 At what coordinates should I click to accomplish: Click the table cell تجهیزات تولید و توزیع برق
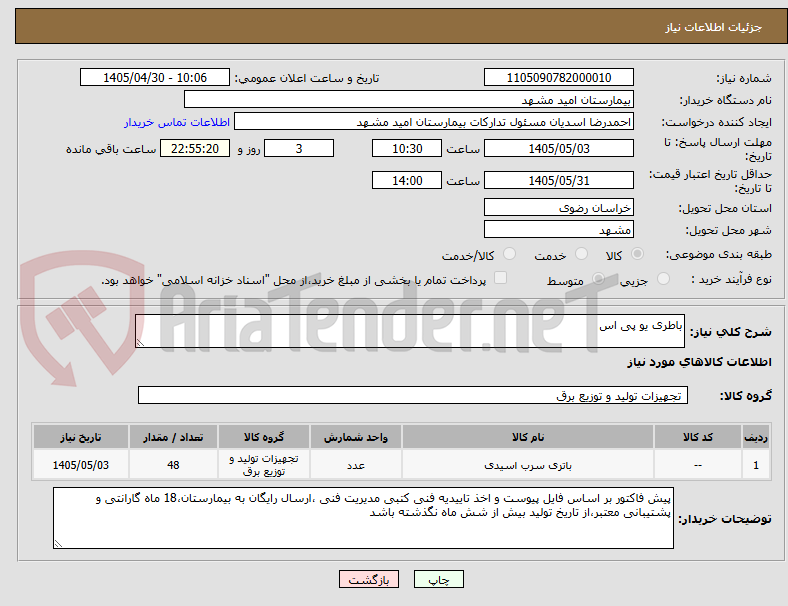coord(264,465)
